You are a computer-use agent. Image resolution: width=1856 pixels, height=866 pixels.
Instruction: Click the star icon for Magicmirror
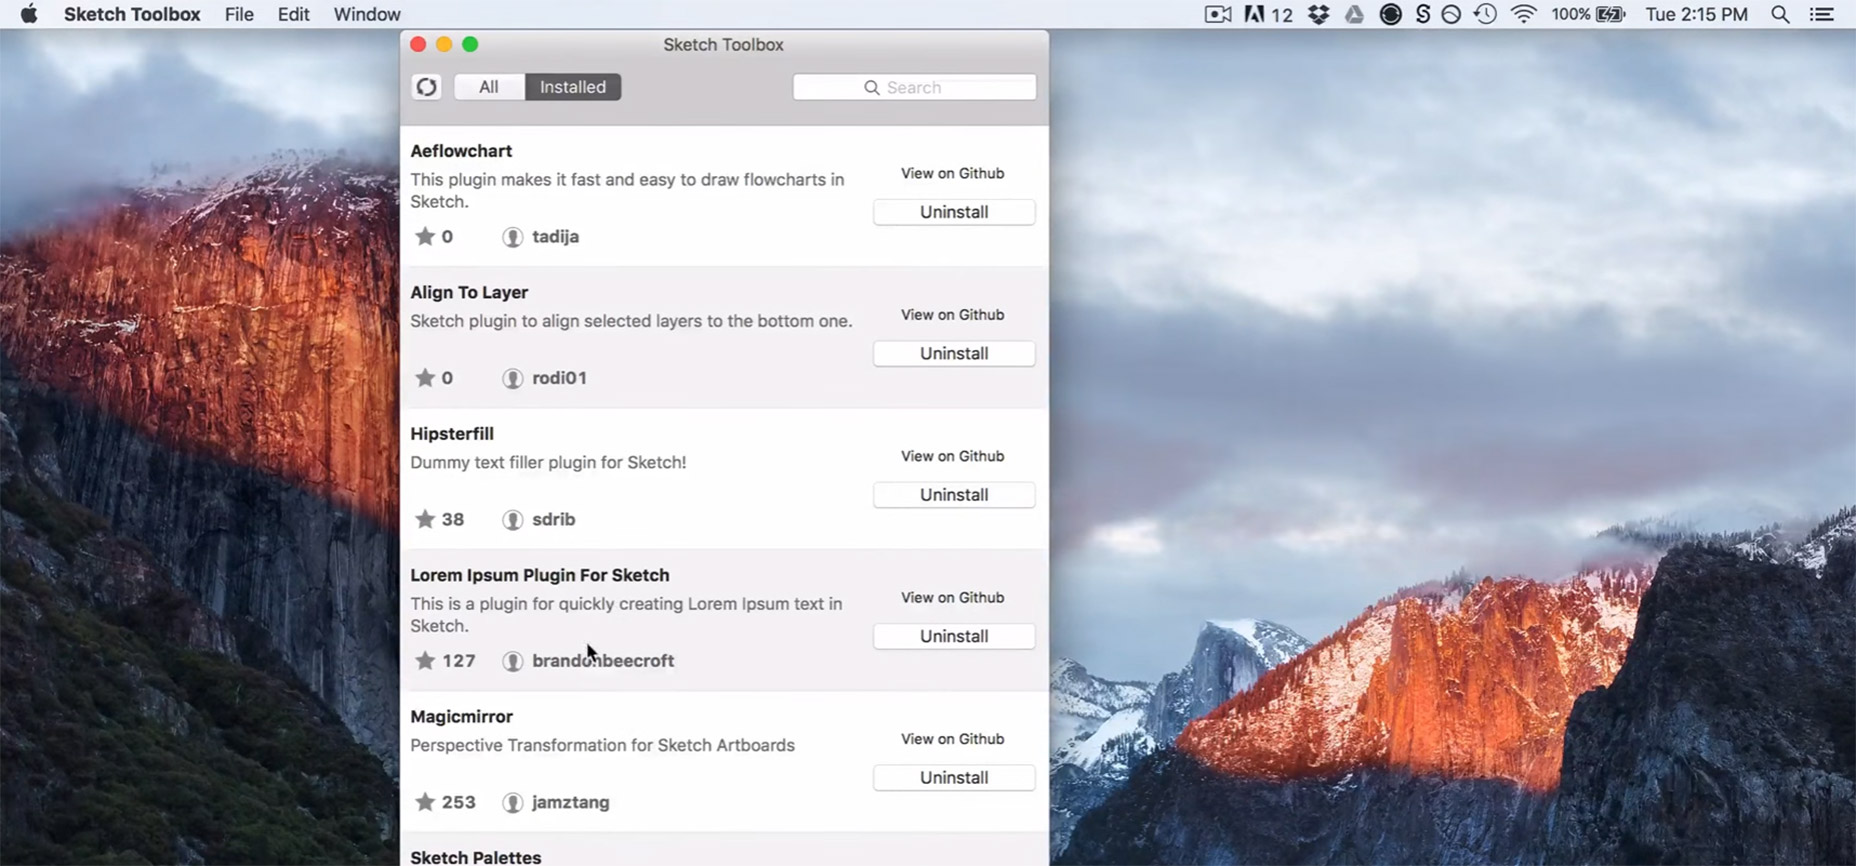425,802
